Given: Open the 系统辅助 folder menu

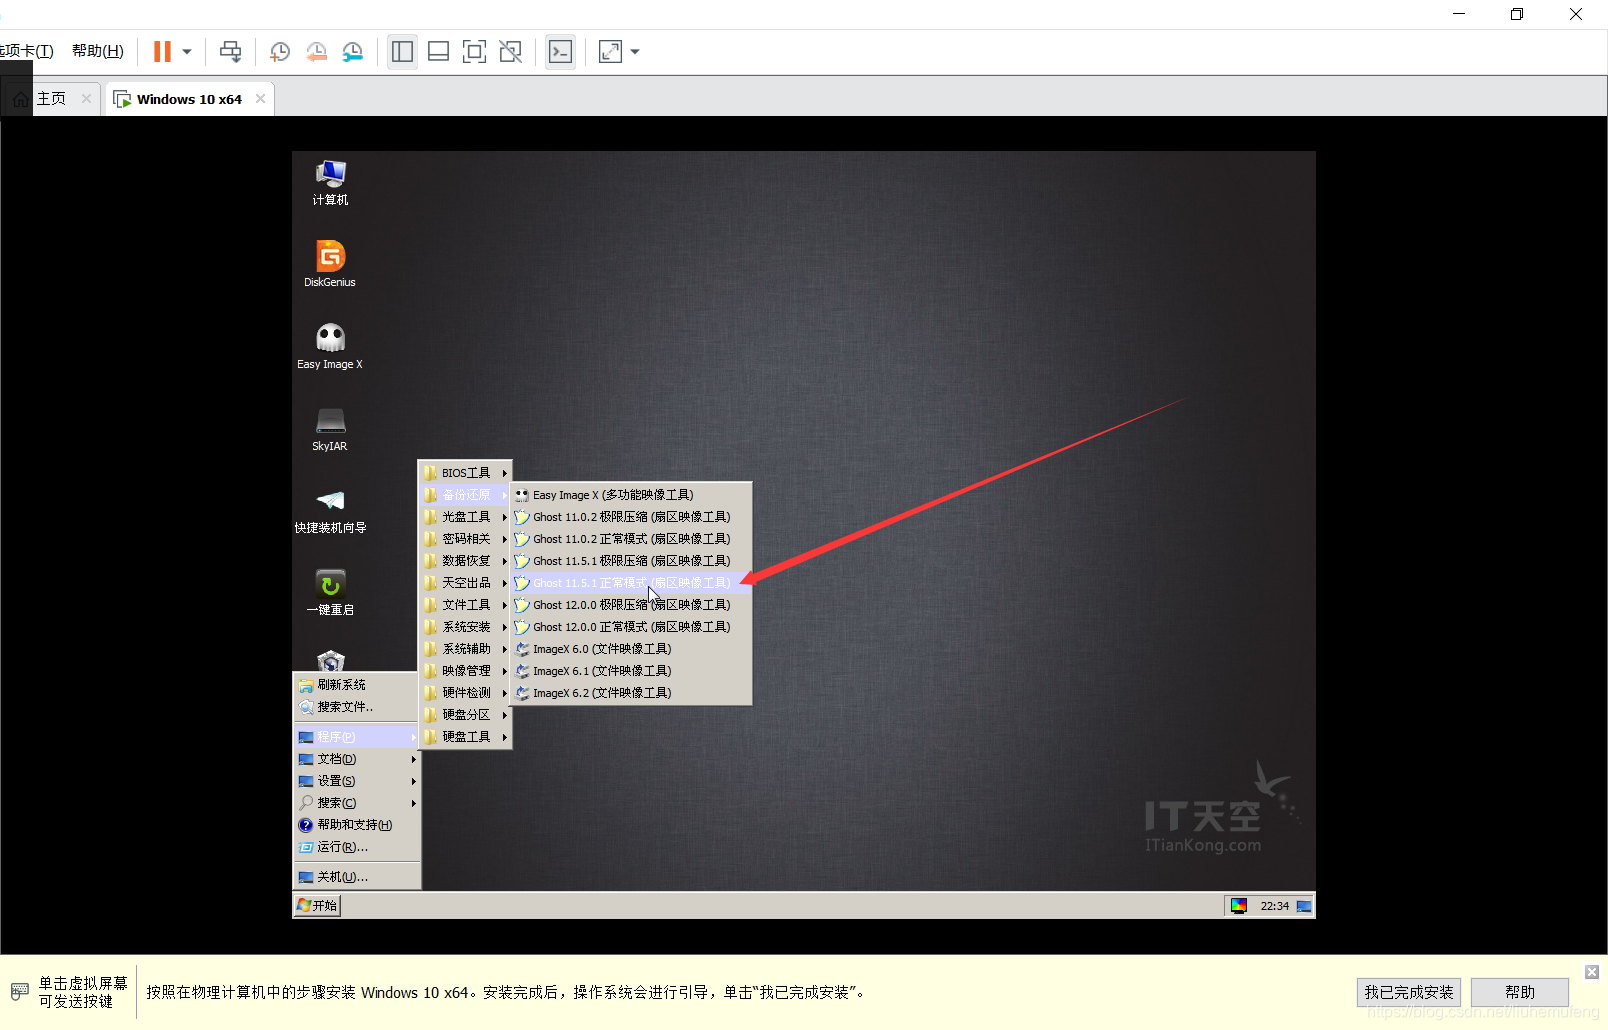Looking at the screenshot, I should click(465, 649).
